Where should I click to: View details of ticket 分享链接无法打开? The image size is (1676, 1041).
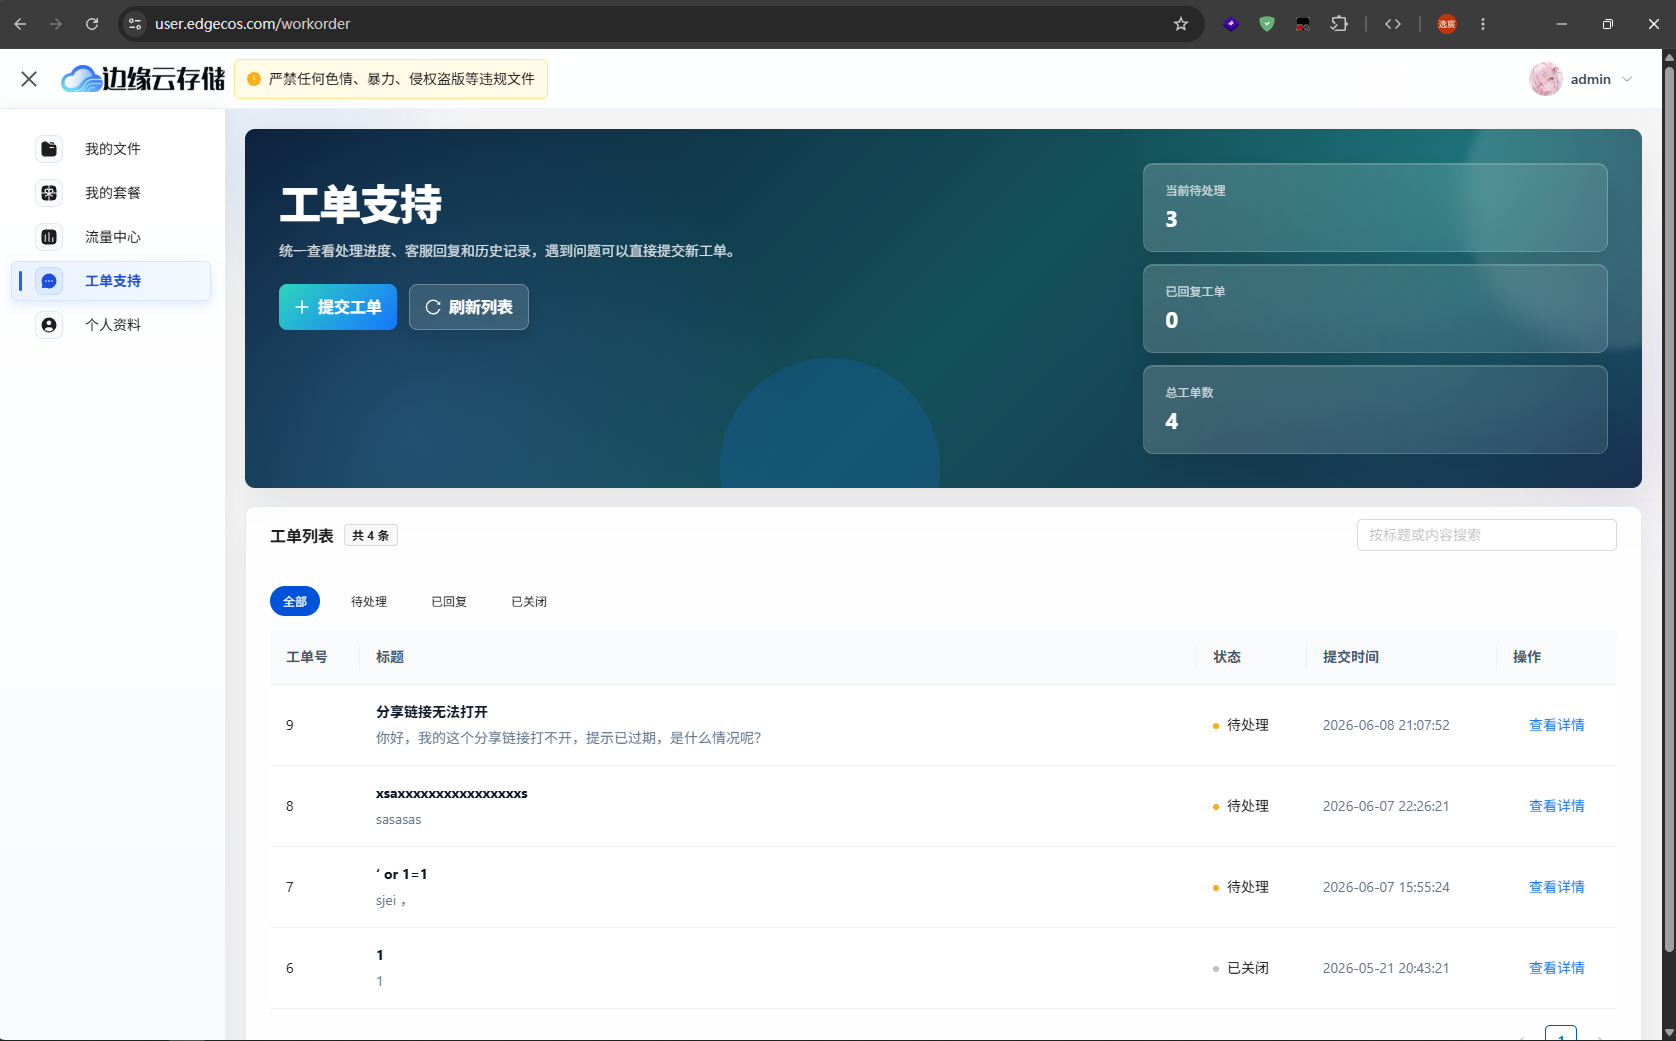click(x=1556, y=725)
